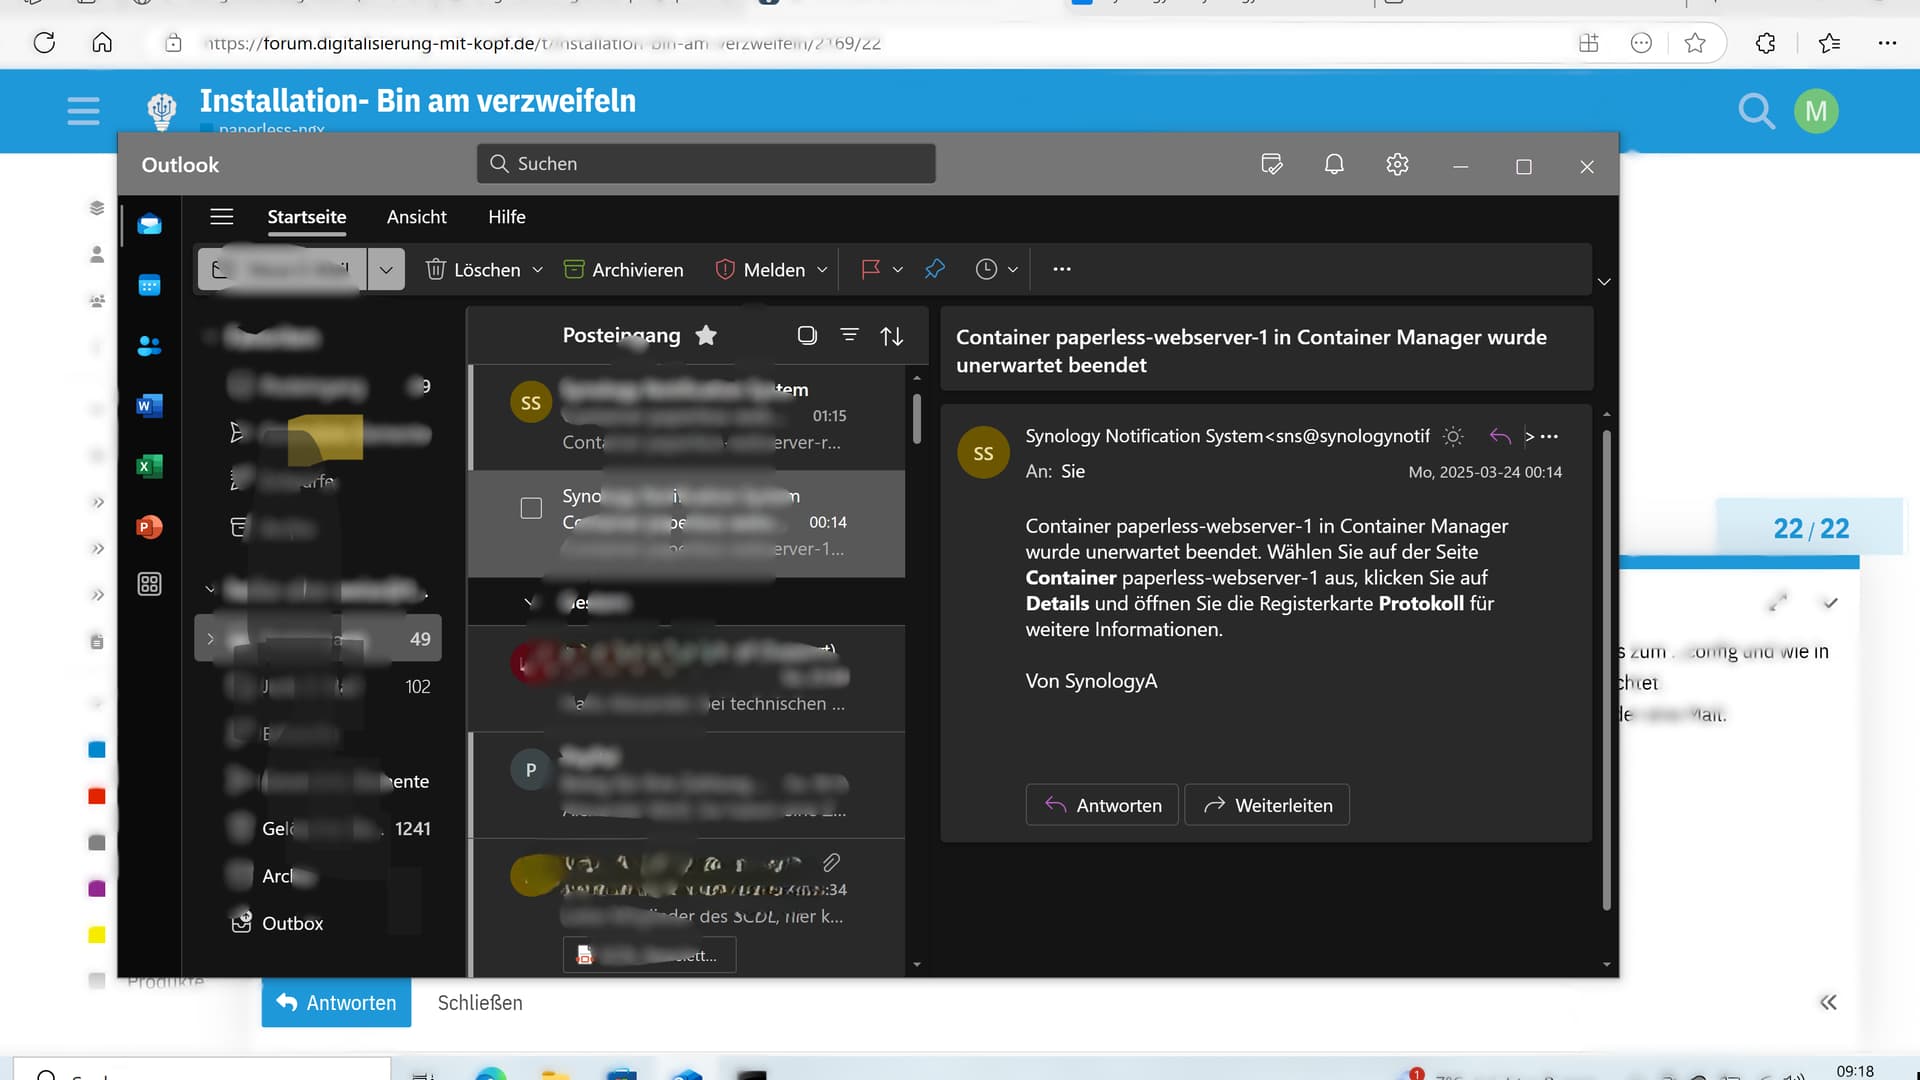1920x1080 pixels.
Task: Click reply arrow icon in email header
Action: click(x=1500, y=436)
